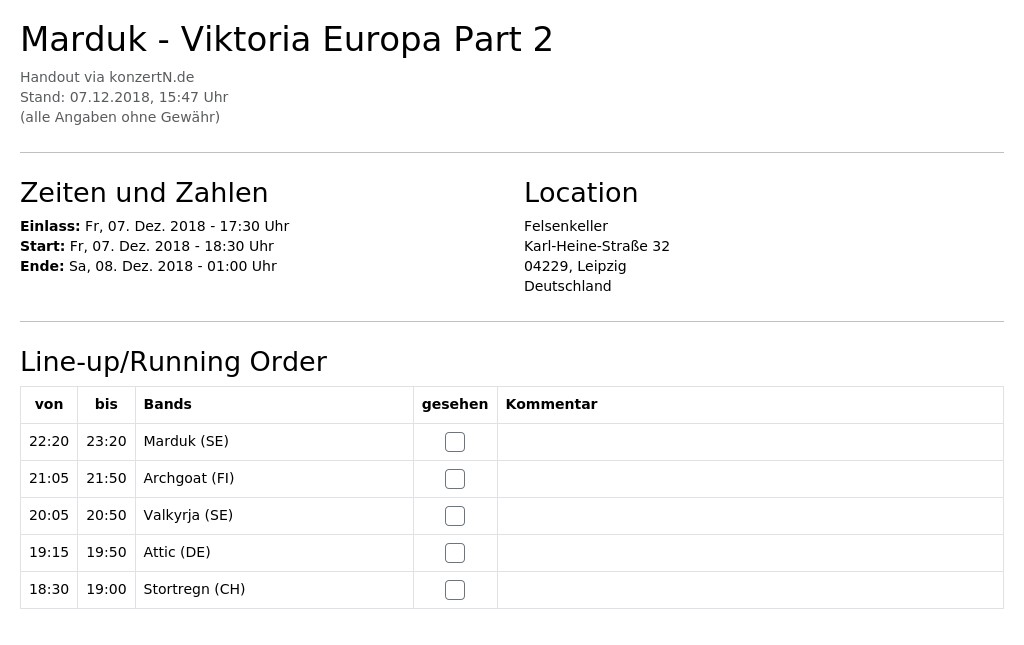Select the Karl-Heine-Straße 32 address line
The image size is (1024, 645).
click(597, 246)
